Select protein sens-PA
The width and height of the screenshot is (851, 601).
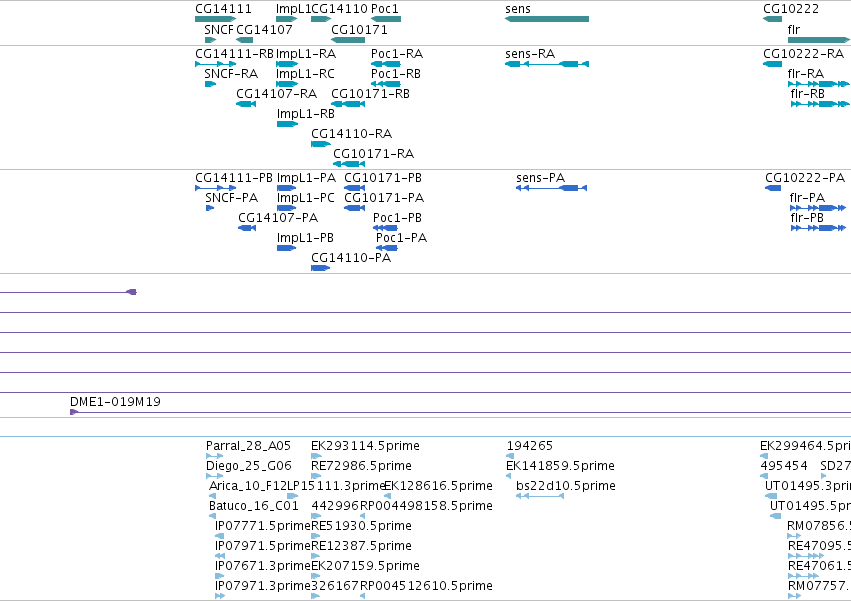tap(551, 188)
